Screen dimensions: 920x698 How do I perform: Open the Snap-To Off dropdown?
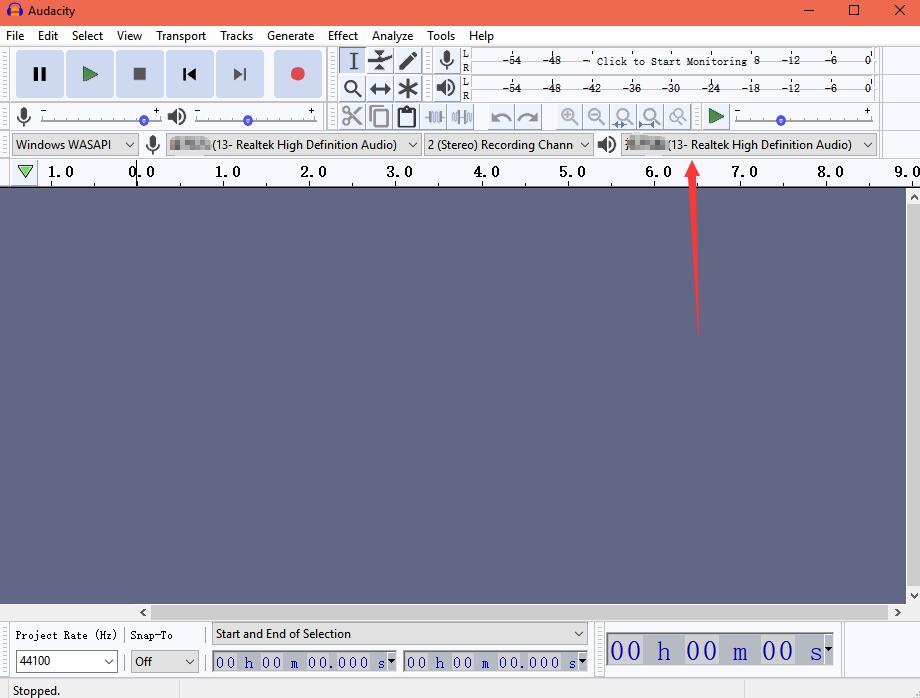(164, 661)
